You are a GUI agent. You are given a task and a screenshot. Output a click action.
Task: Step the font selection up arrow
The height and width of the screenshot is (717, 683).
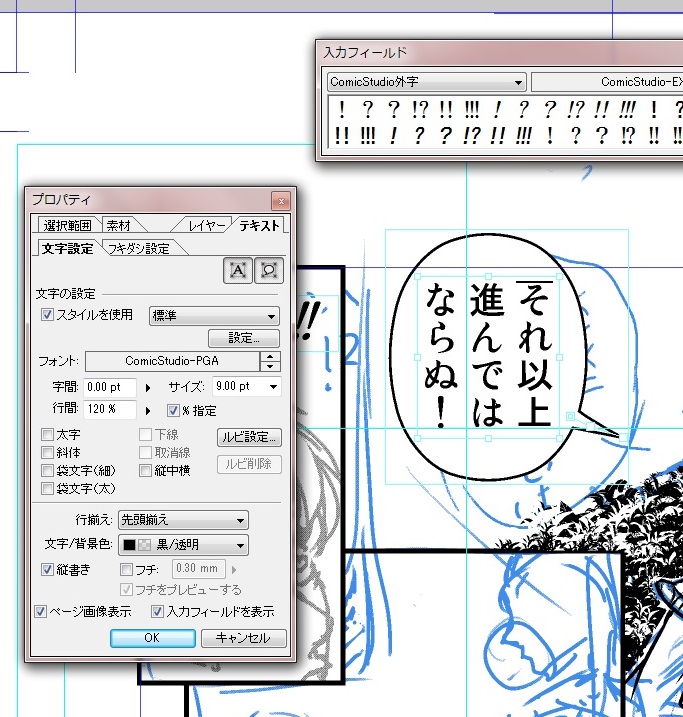tap(270, 357)
